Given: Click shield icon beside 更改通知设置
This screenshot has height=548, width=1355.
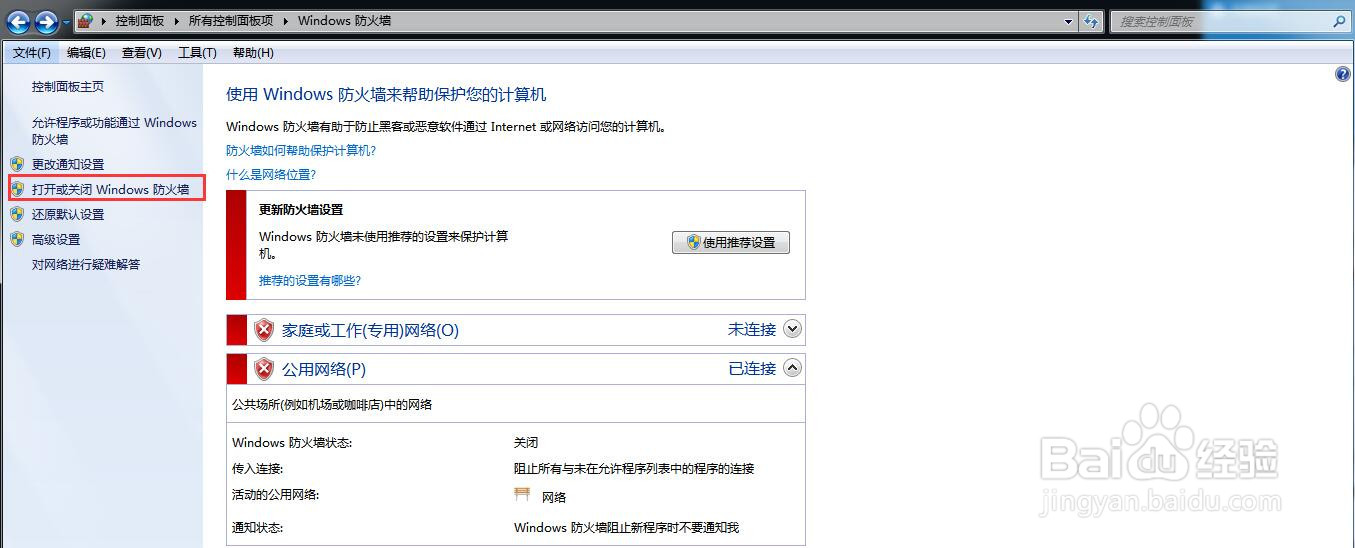Looking at the screenshot, I should (17, 164).
